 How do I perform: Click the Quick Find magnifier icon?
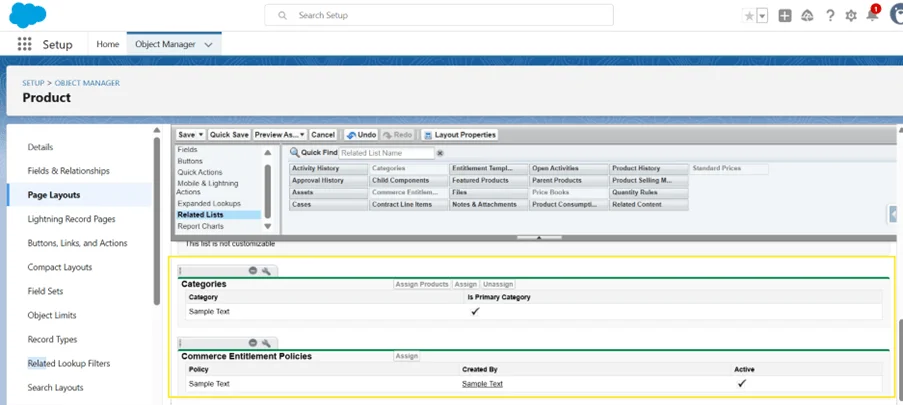click(x=294, y=153)
